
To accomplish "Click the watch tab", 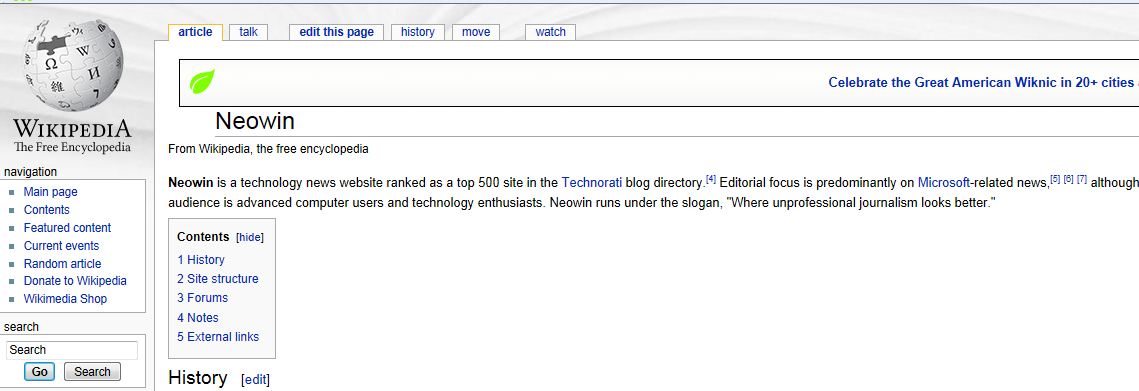I will tap(551, 32).
